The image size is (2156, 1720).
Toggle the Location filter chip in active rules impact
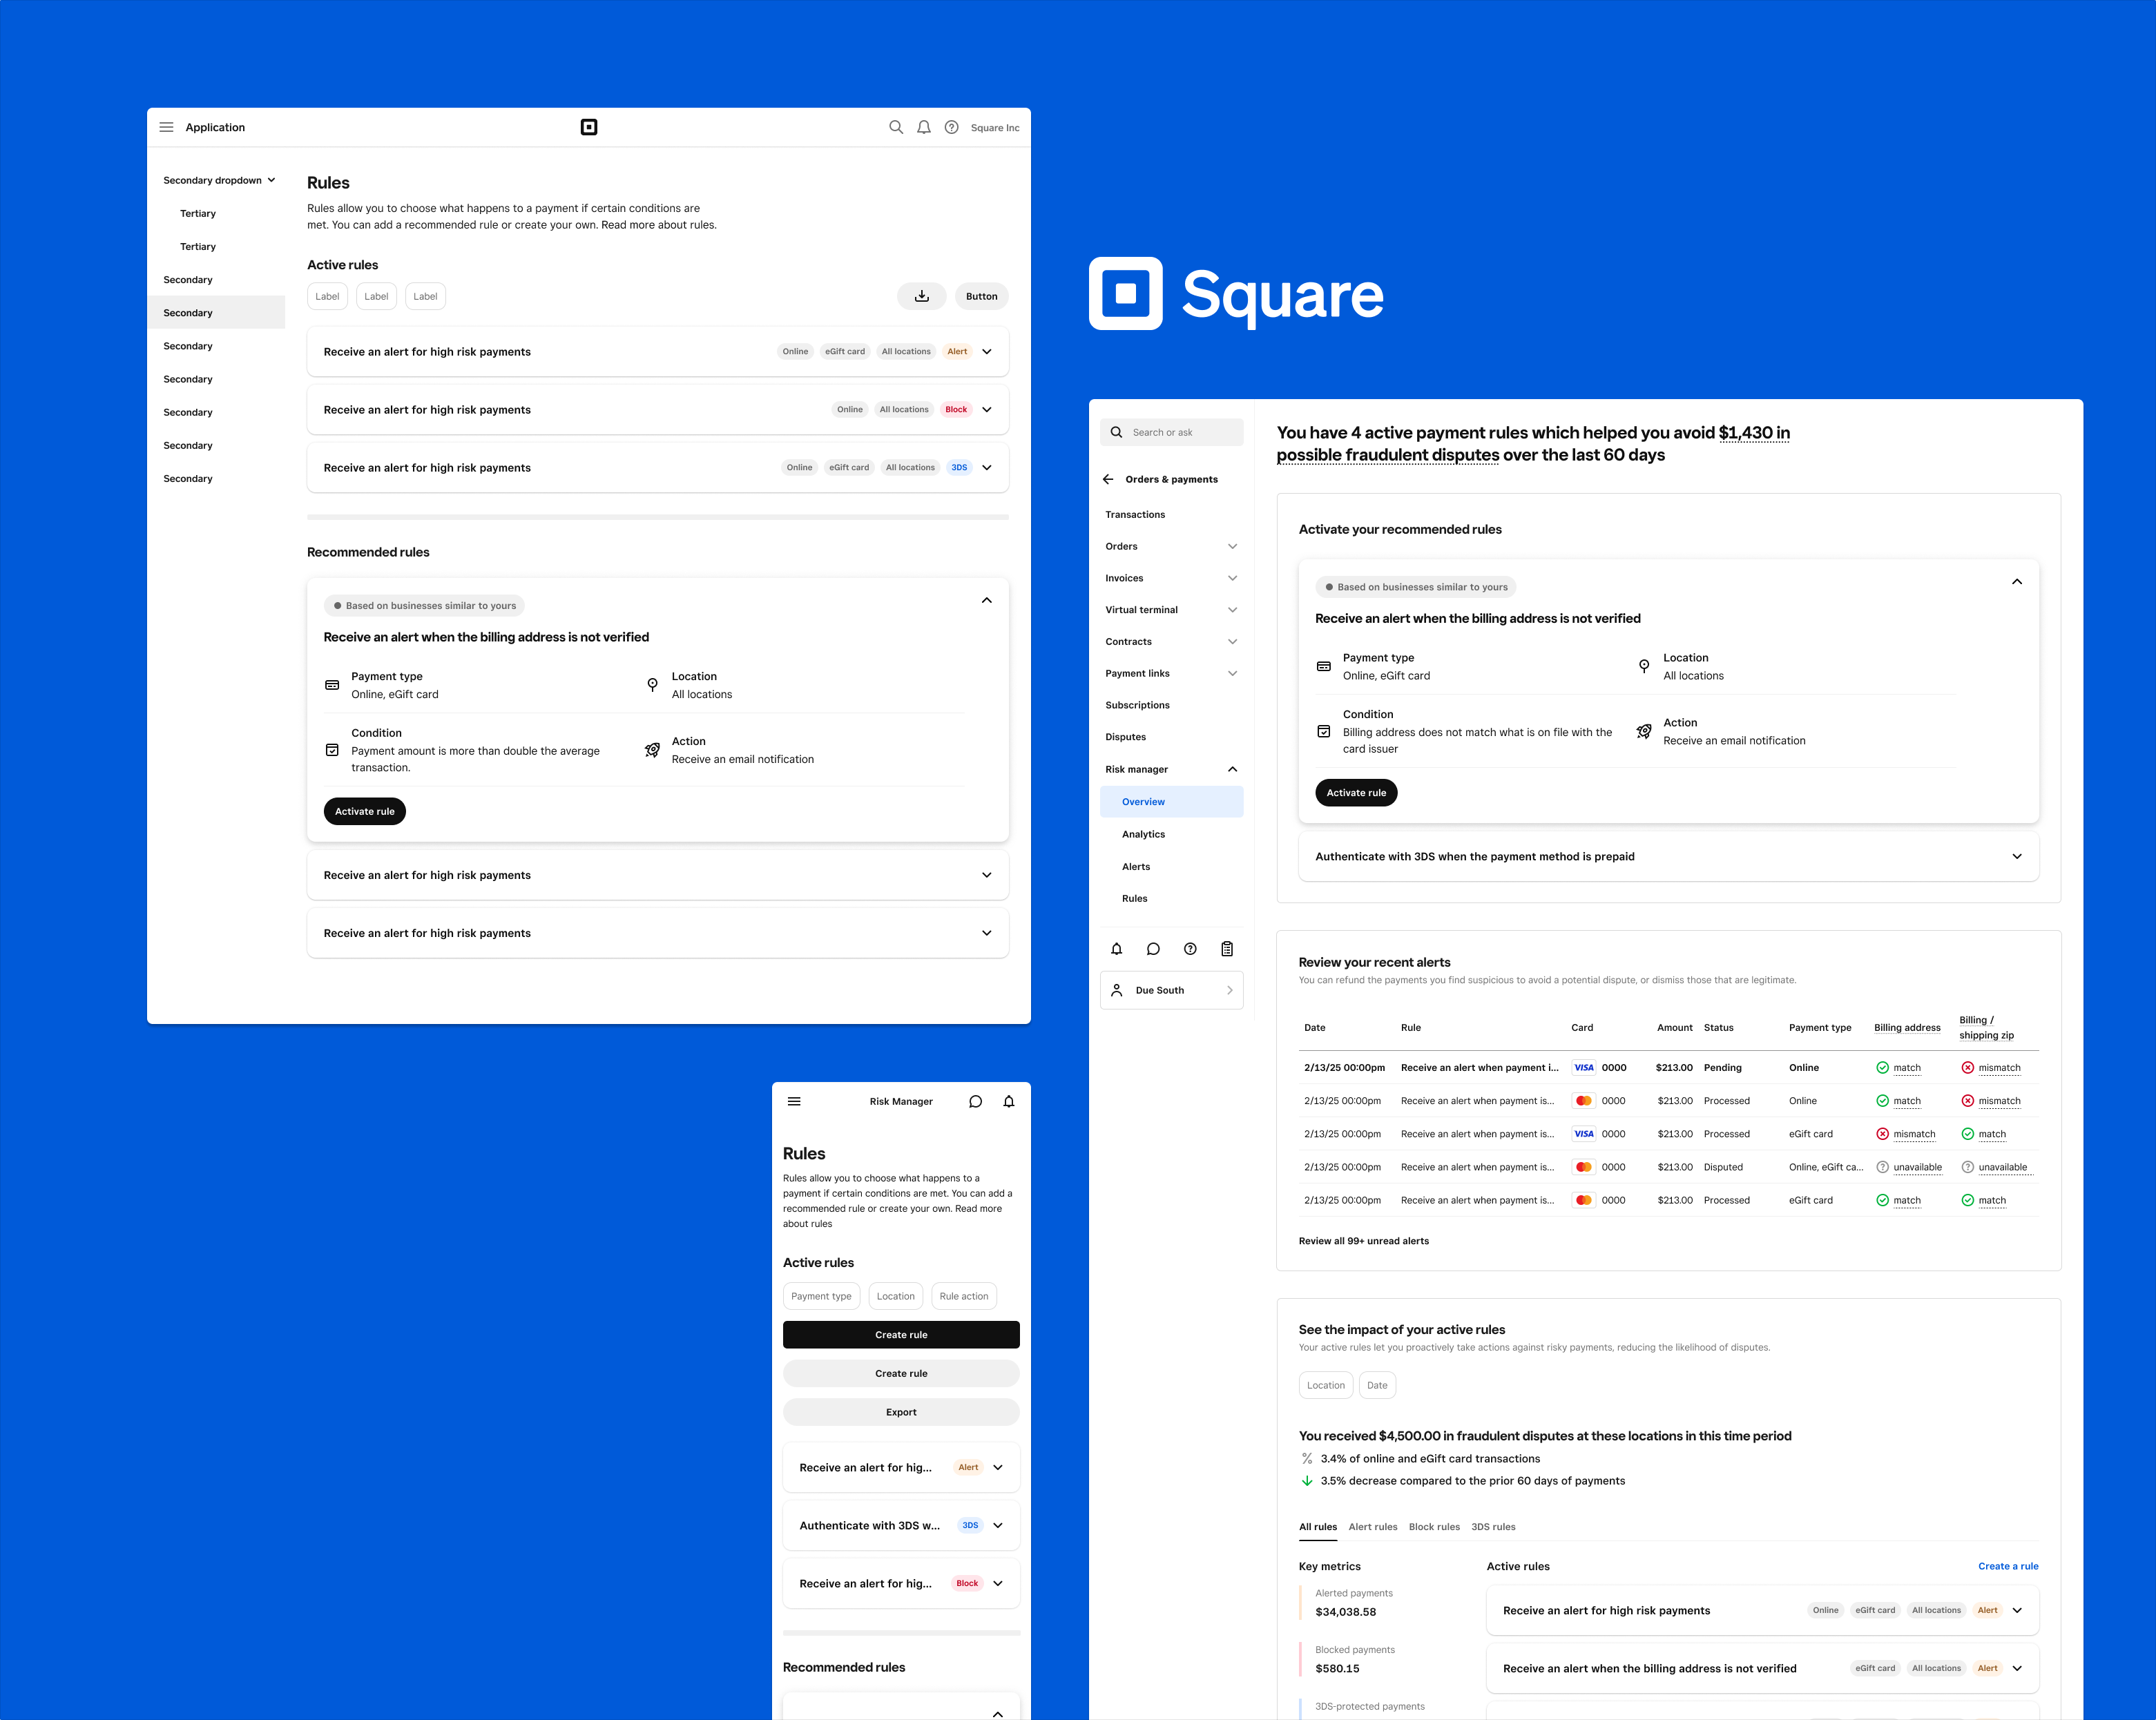[x=1326, y=1385]
